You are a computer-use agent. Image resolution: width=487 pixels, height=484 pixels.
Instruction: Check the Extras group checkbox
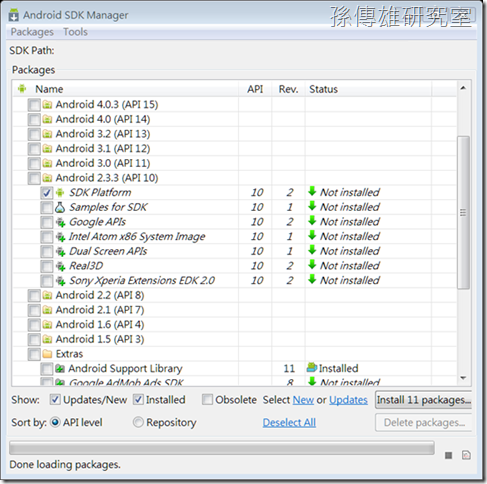pyautogui.click(x=34, y=354)
